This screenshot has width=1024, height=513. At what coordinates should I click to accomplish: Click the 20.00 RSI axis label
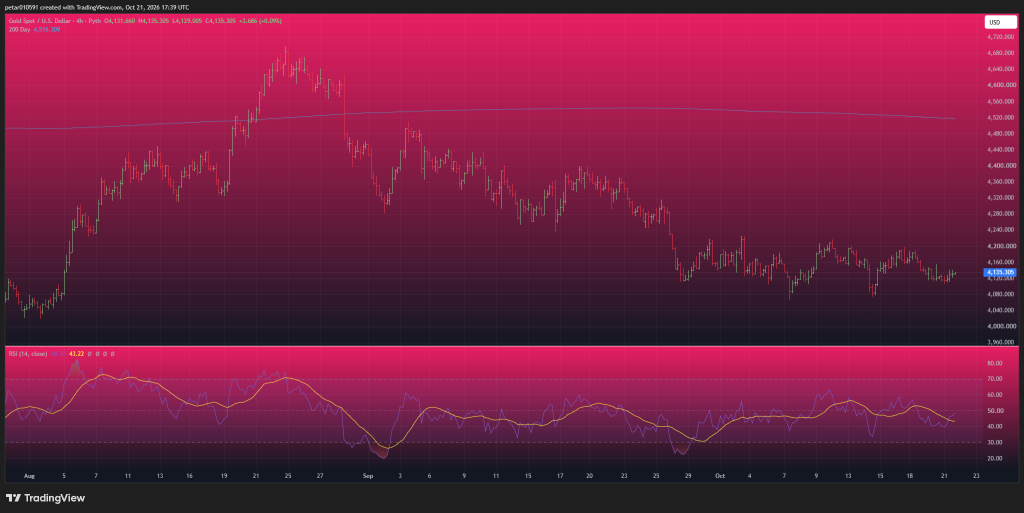click(x=995, y=458)
